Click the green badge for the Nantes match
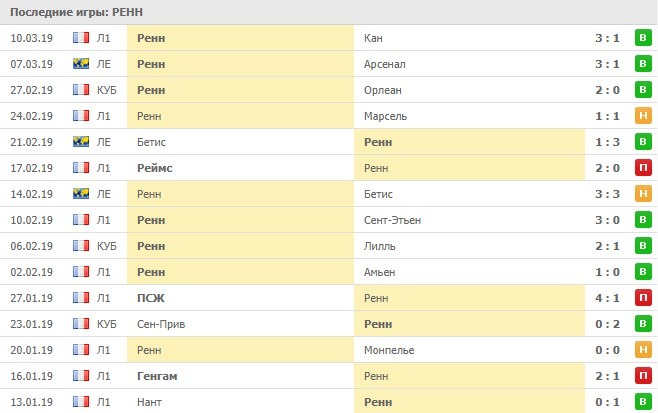This screenshot has width=658, height=413. pyautogui.click(x=645, y=402)
